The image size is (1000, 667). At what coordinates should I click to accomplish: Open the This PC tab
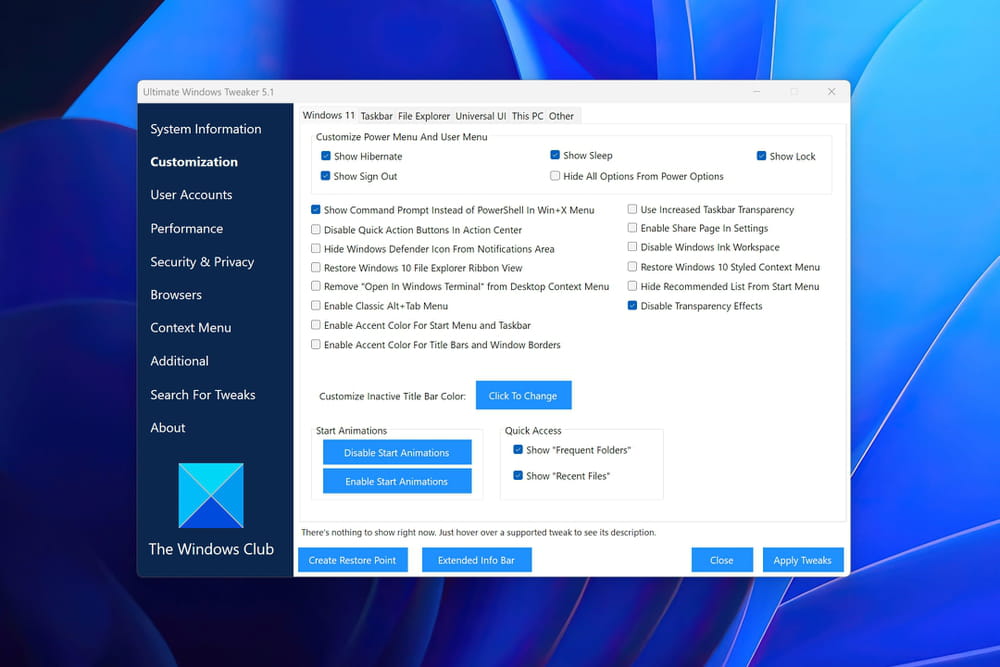point(527,116)
